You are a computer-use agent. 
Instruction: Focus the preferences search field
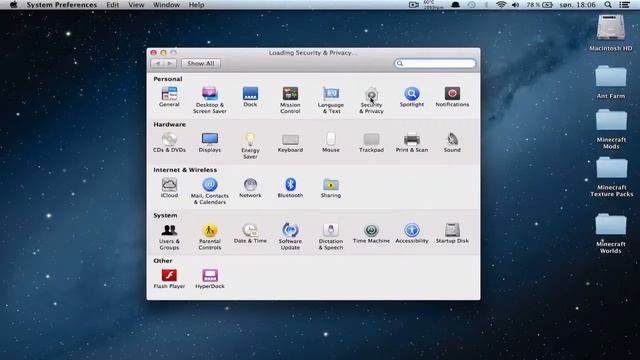(x=435, y=63)
